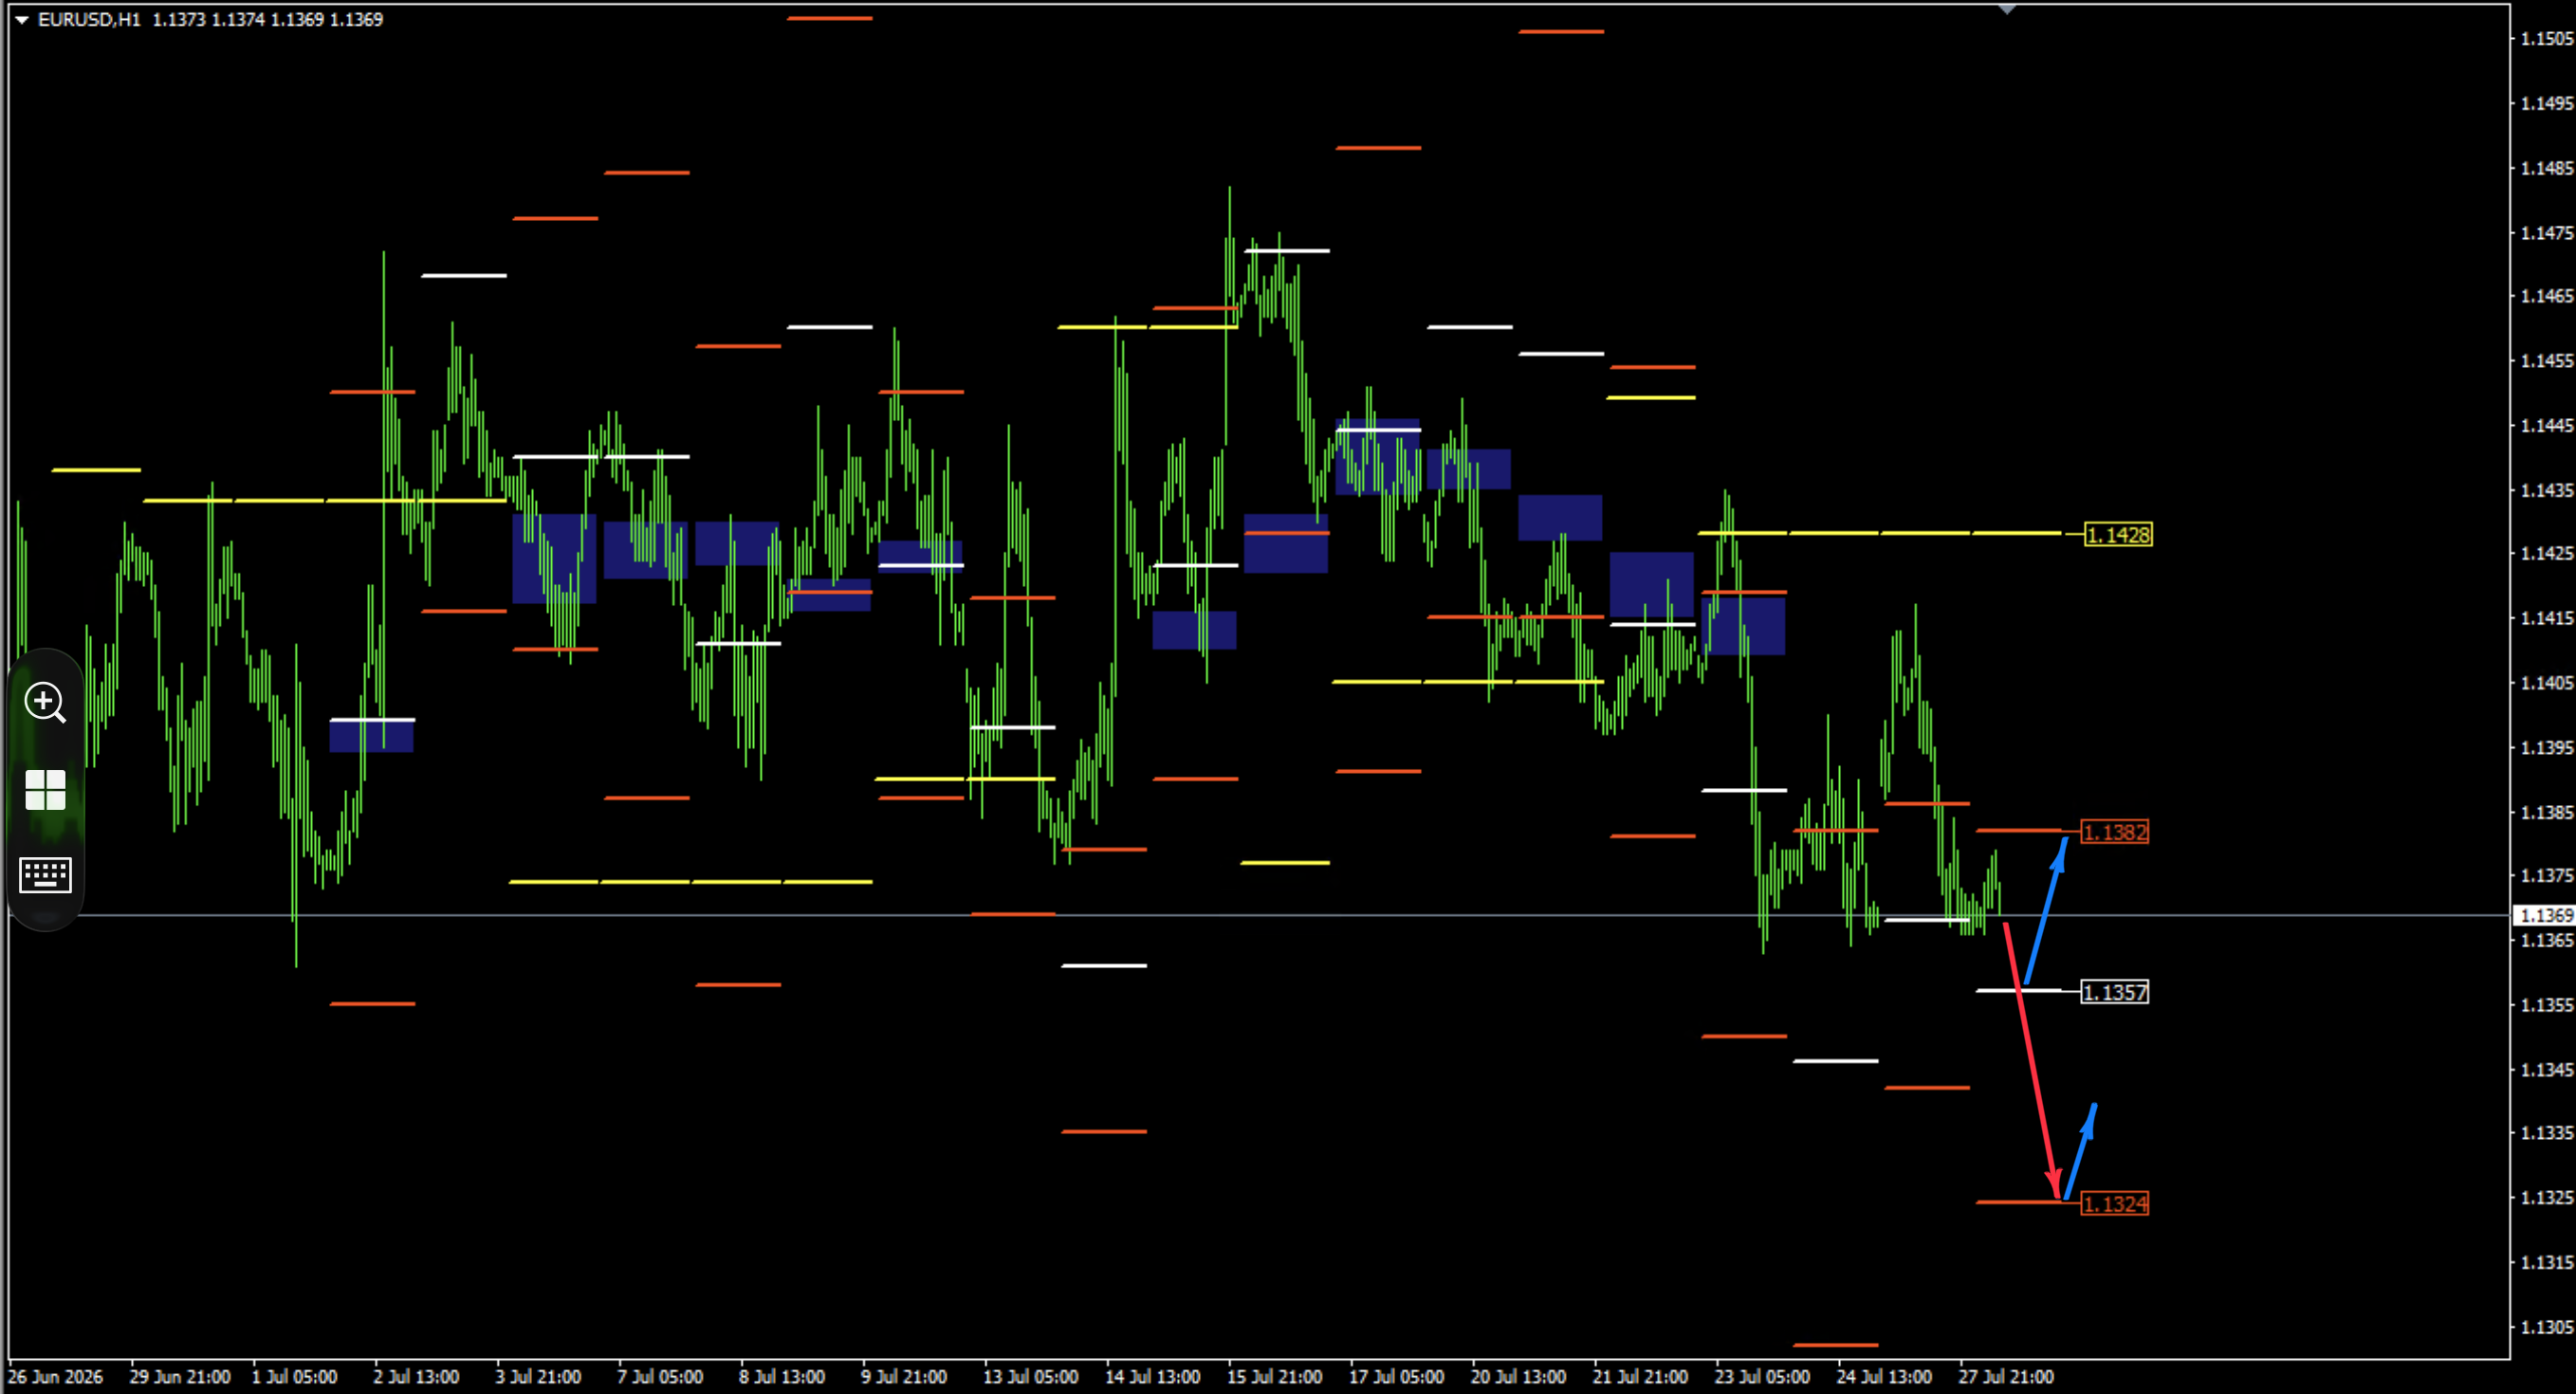2576x1394 pixels.
Task: Select the 1.1324 orange price label
Action: (2115, 1204)
